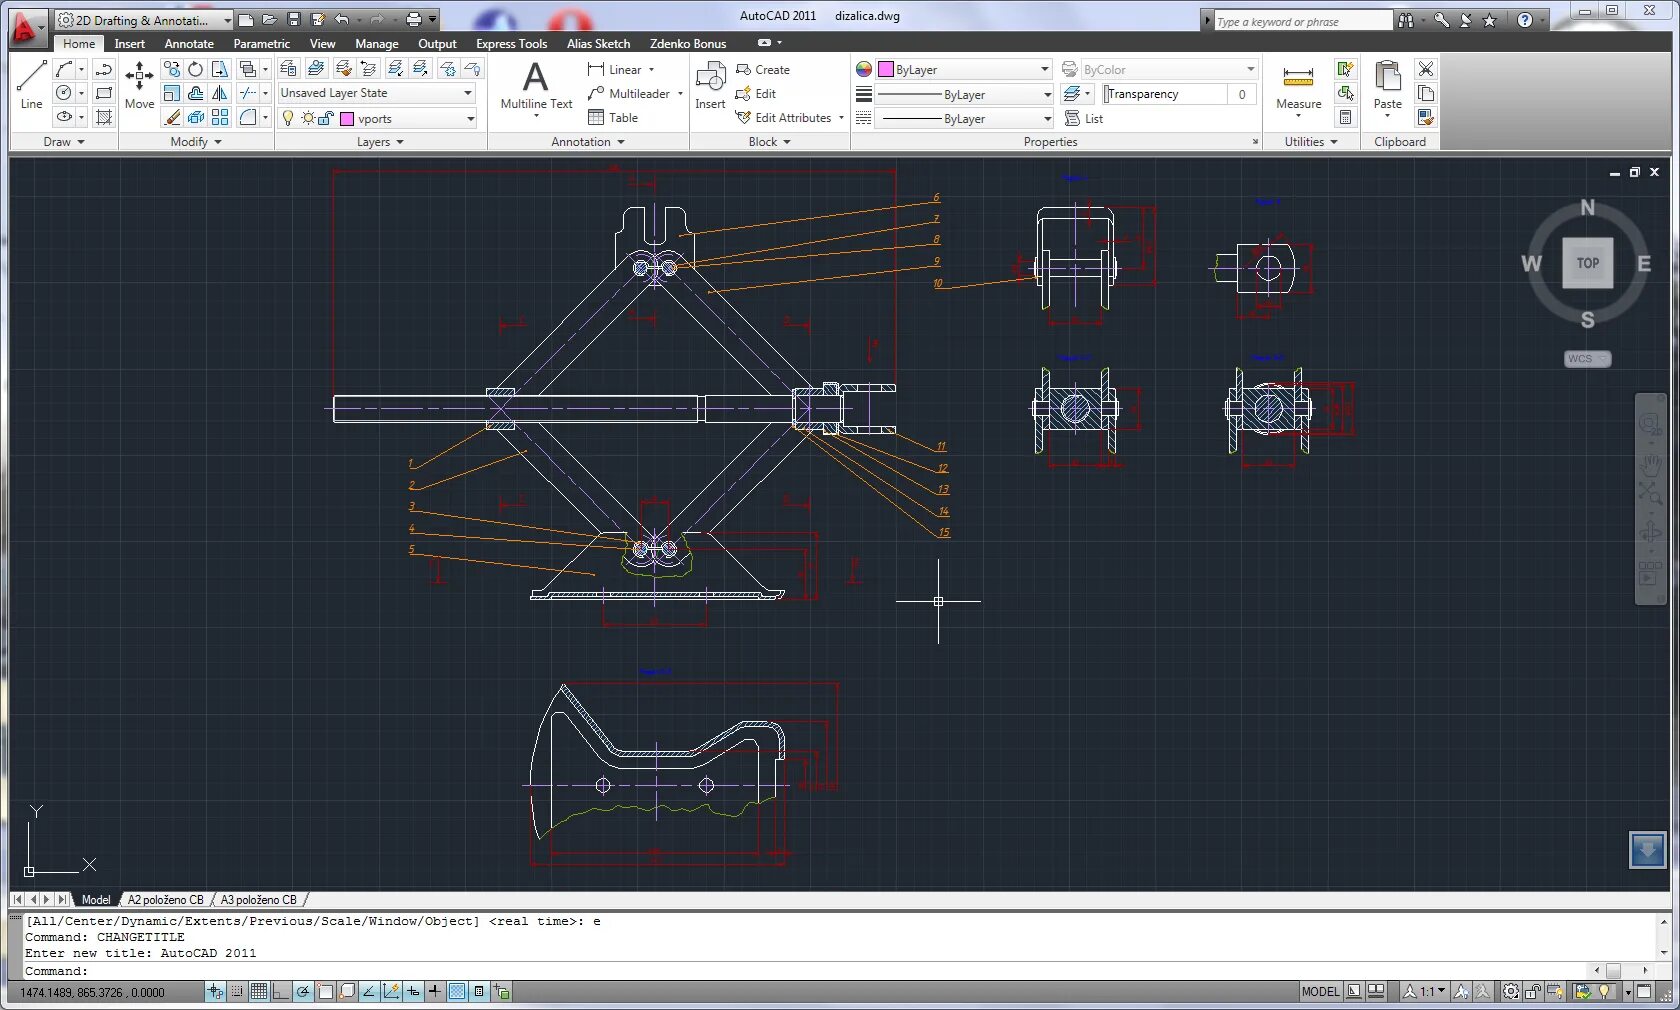Click the Create block button
1680x1010 pixels.
coord(763,70)
